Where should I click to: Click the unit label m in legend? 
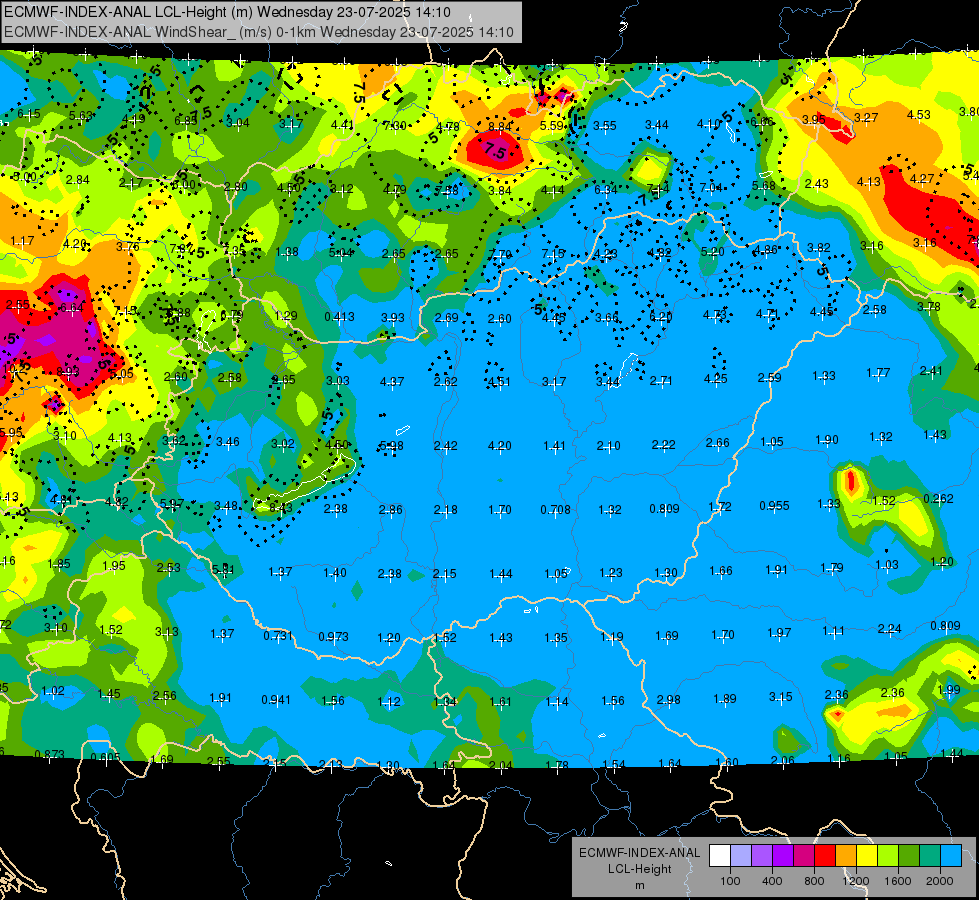639,886
